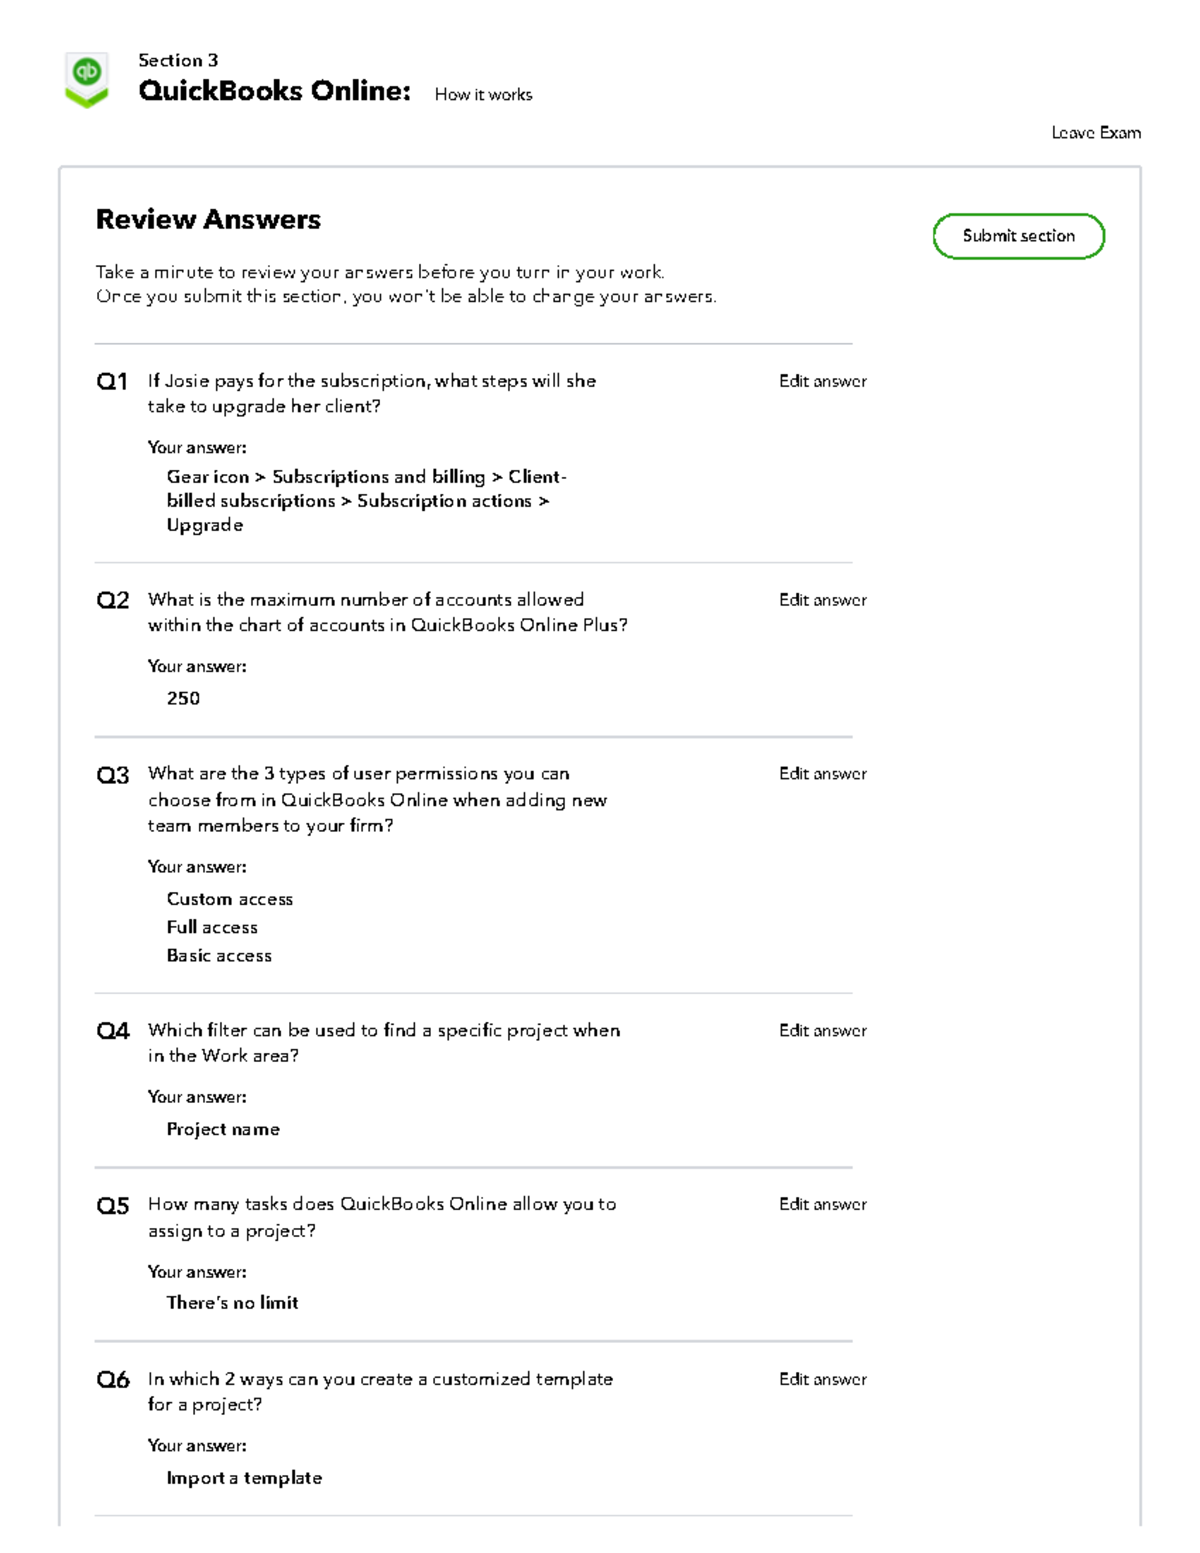Click the answer text 250 under Q2
Viewport: 1200px width, 1553px height.
(182, 698)
